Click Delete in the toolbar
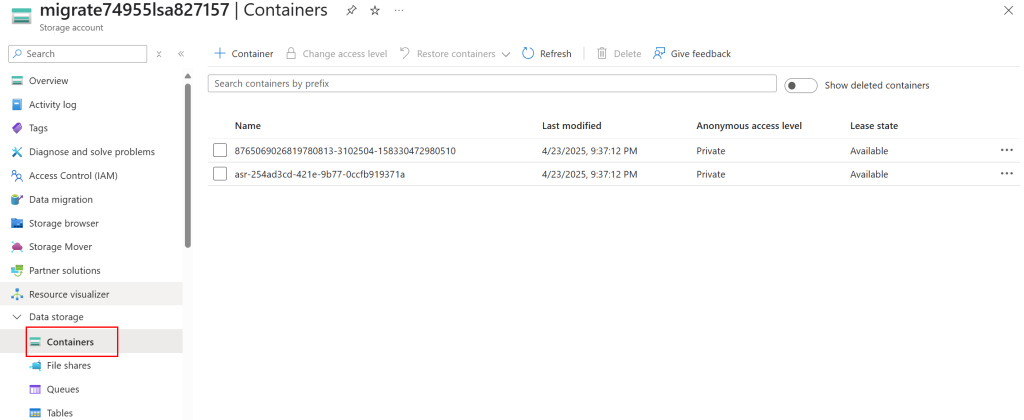Viewport: 1024px width, 420px height. coord(619,54)
